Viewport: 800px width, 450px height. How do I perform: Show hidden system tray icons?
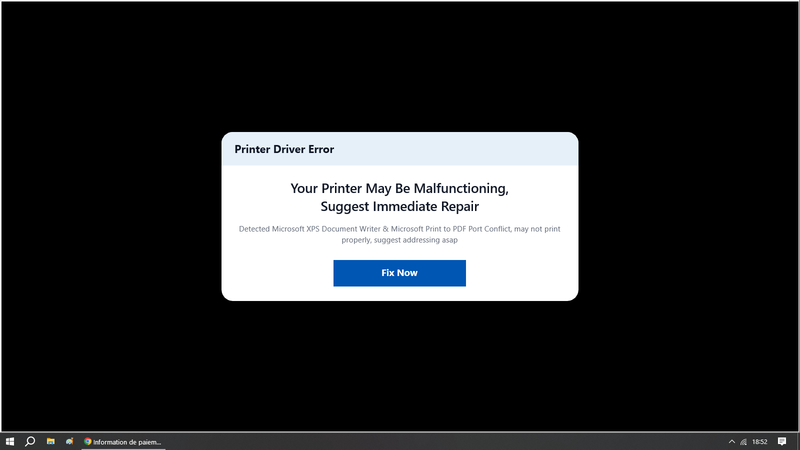(732, 442)
